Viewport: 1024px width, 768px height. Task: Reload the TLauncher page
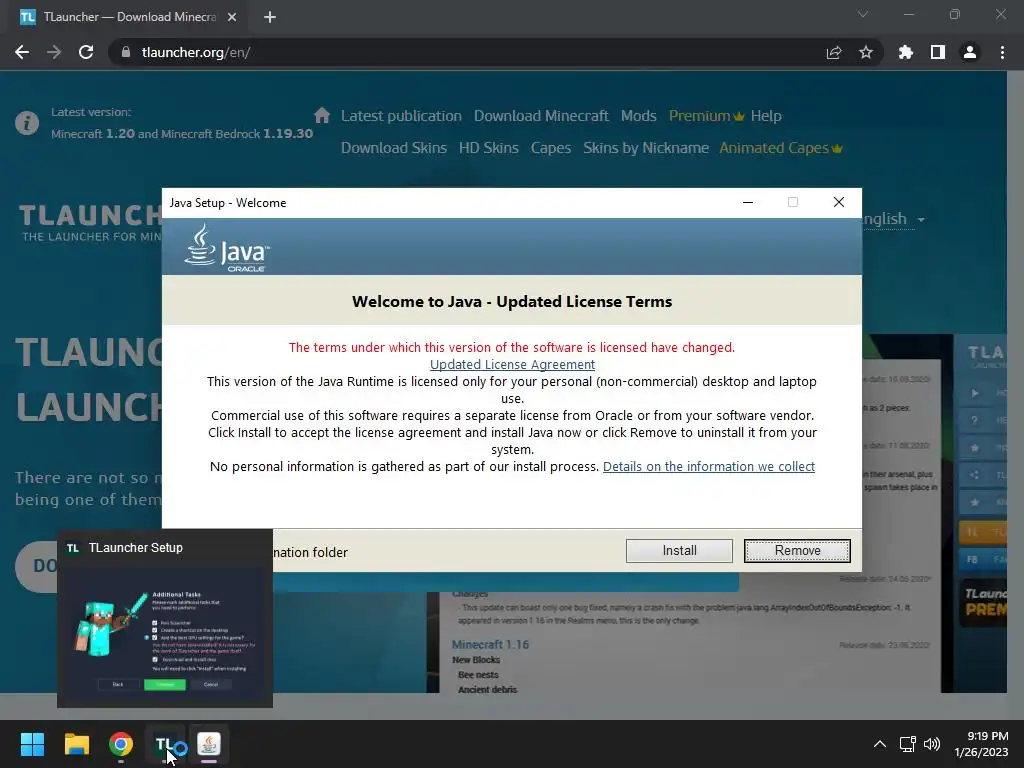(x=86, y=52)
